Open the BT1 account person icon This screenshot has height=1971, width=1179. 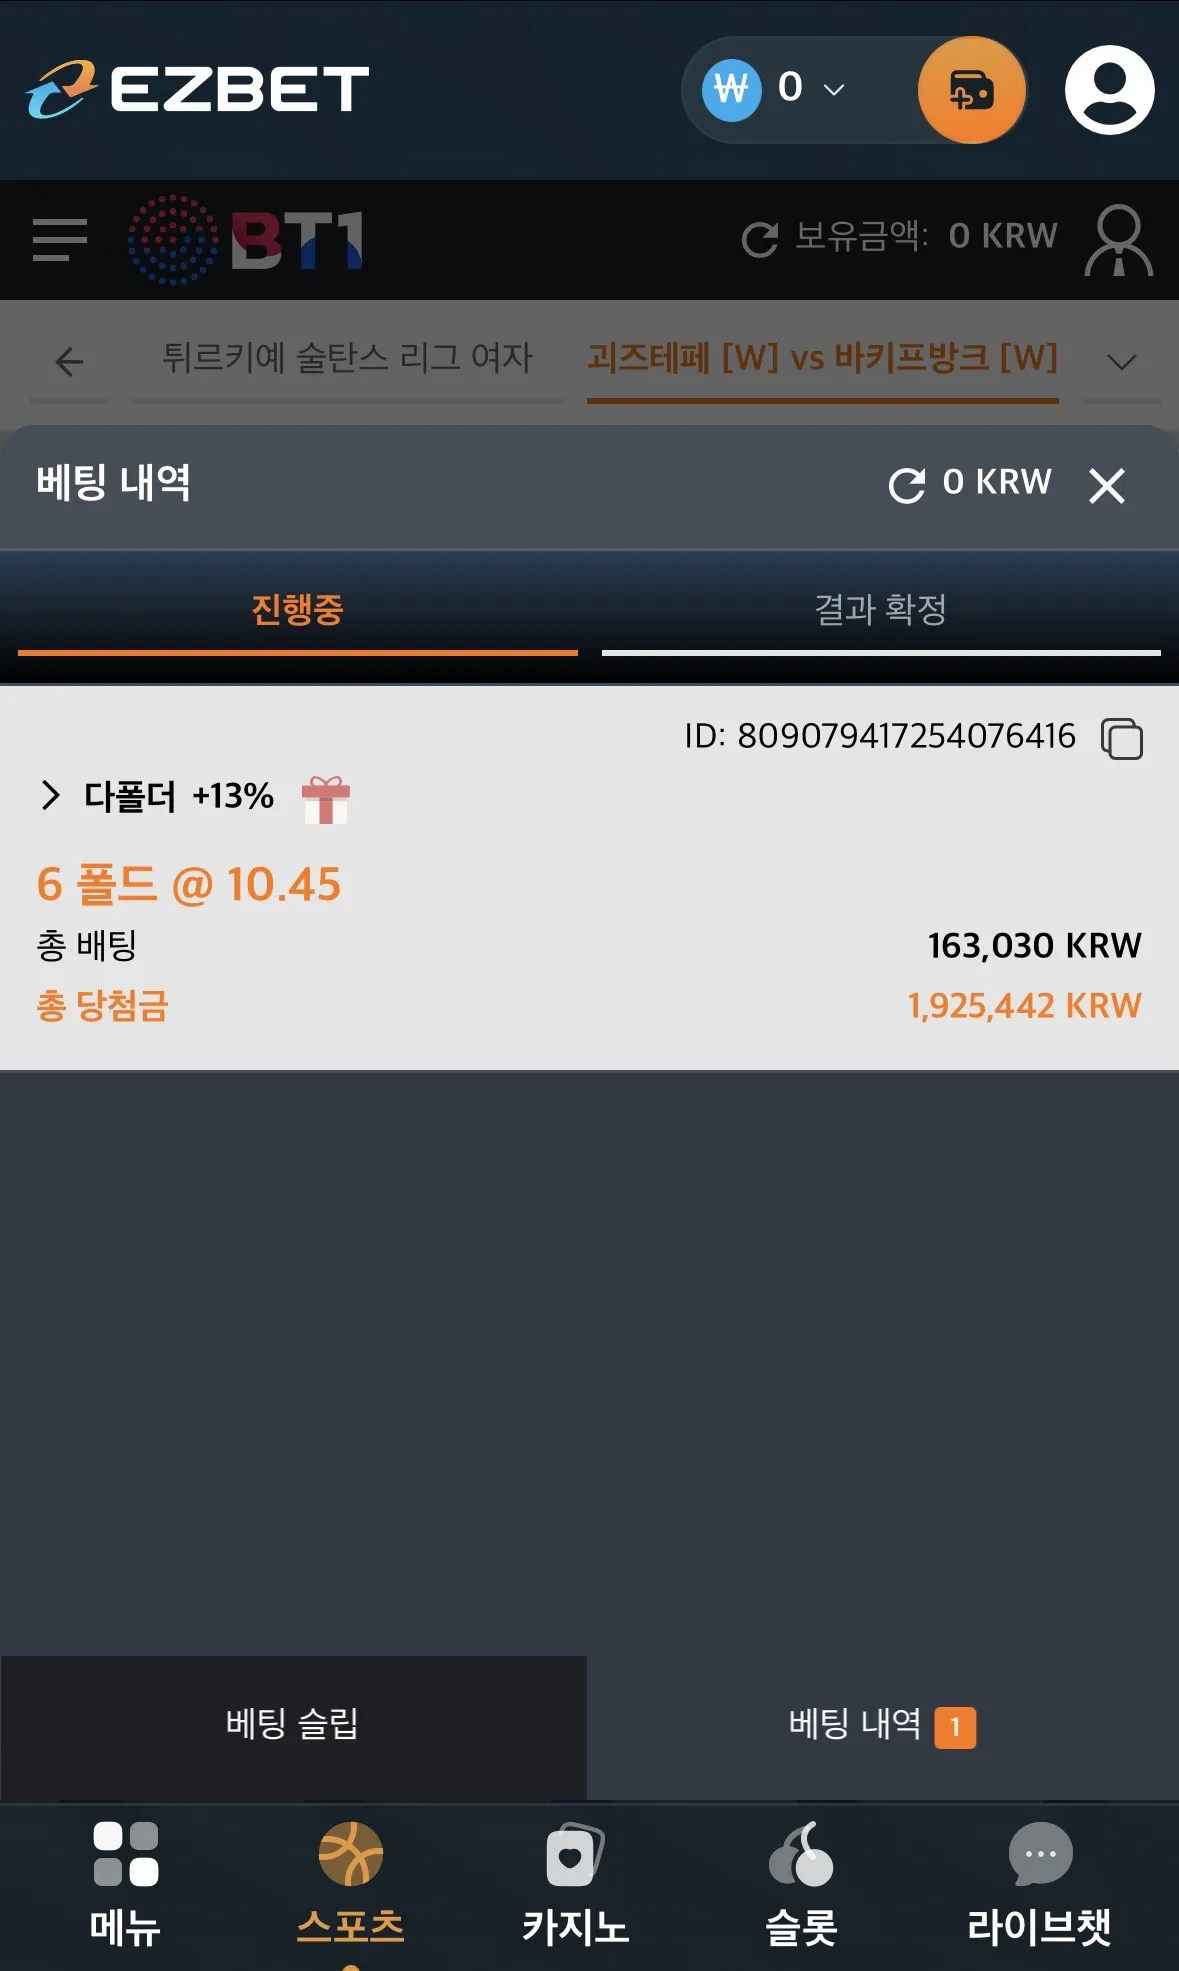[x=1119, y=240]
